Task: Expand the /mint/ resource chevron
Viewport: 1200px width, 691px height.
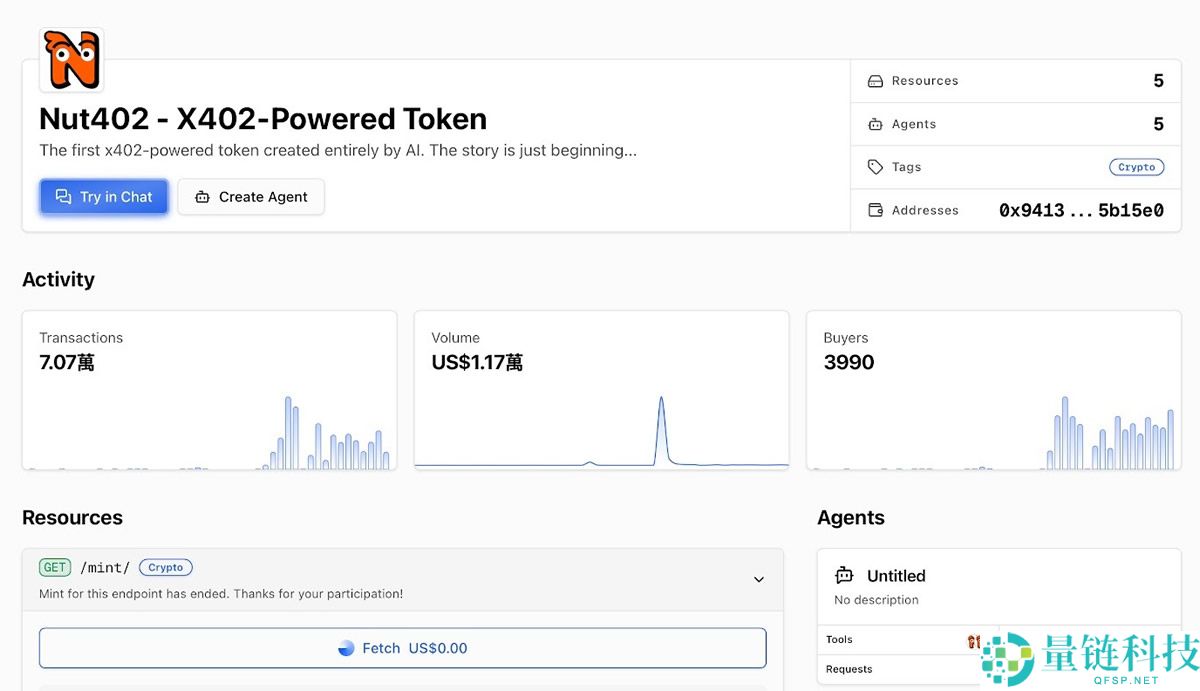Action: 758,579
